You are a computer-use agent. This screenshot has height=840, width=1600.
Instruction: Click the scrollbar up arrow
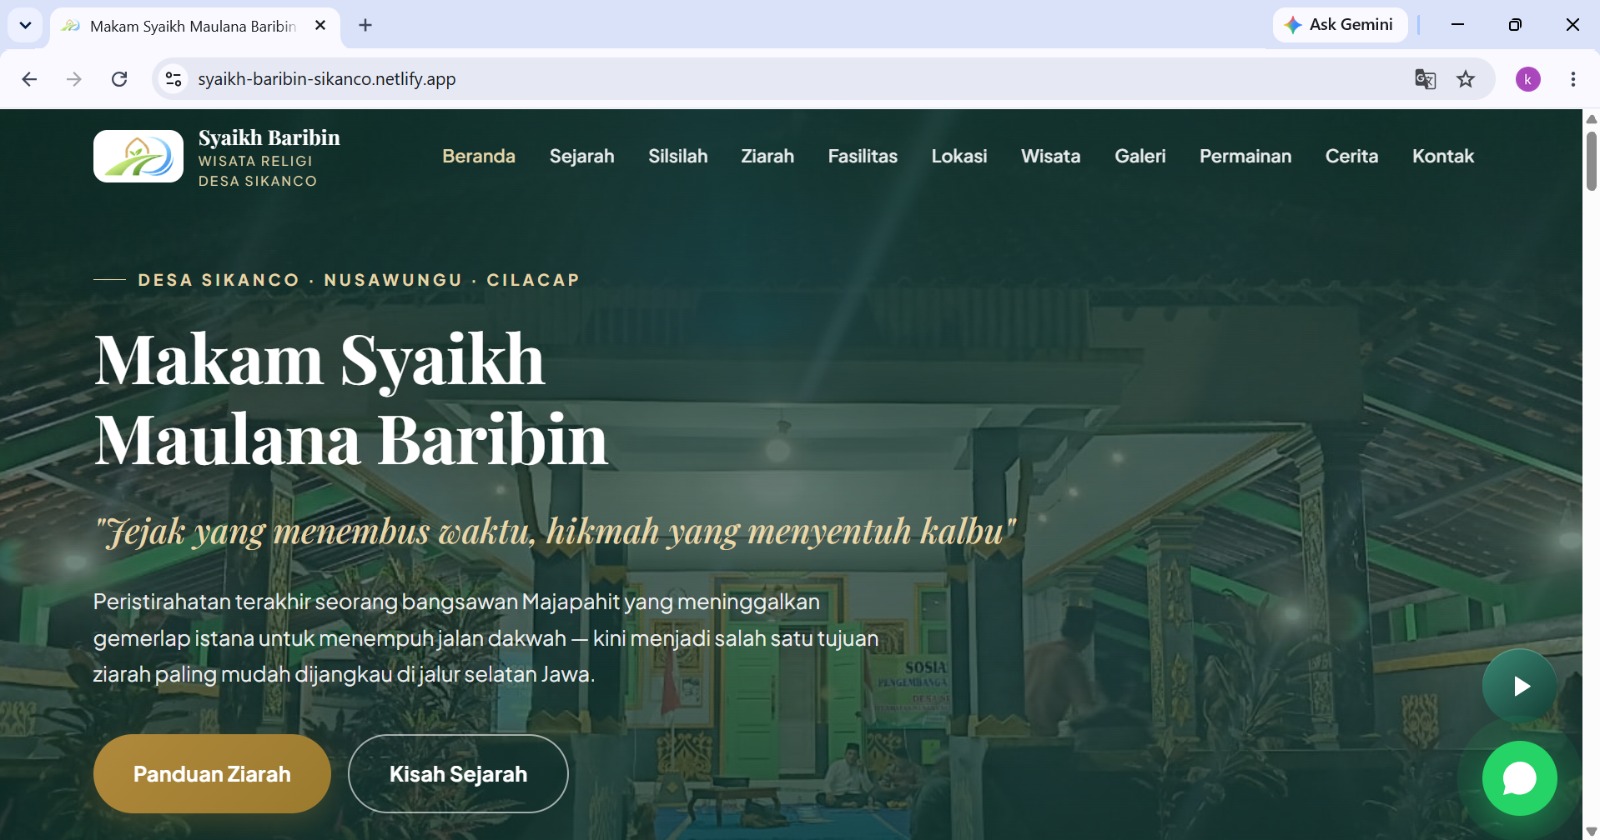point(1591,118)
